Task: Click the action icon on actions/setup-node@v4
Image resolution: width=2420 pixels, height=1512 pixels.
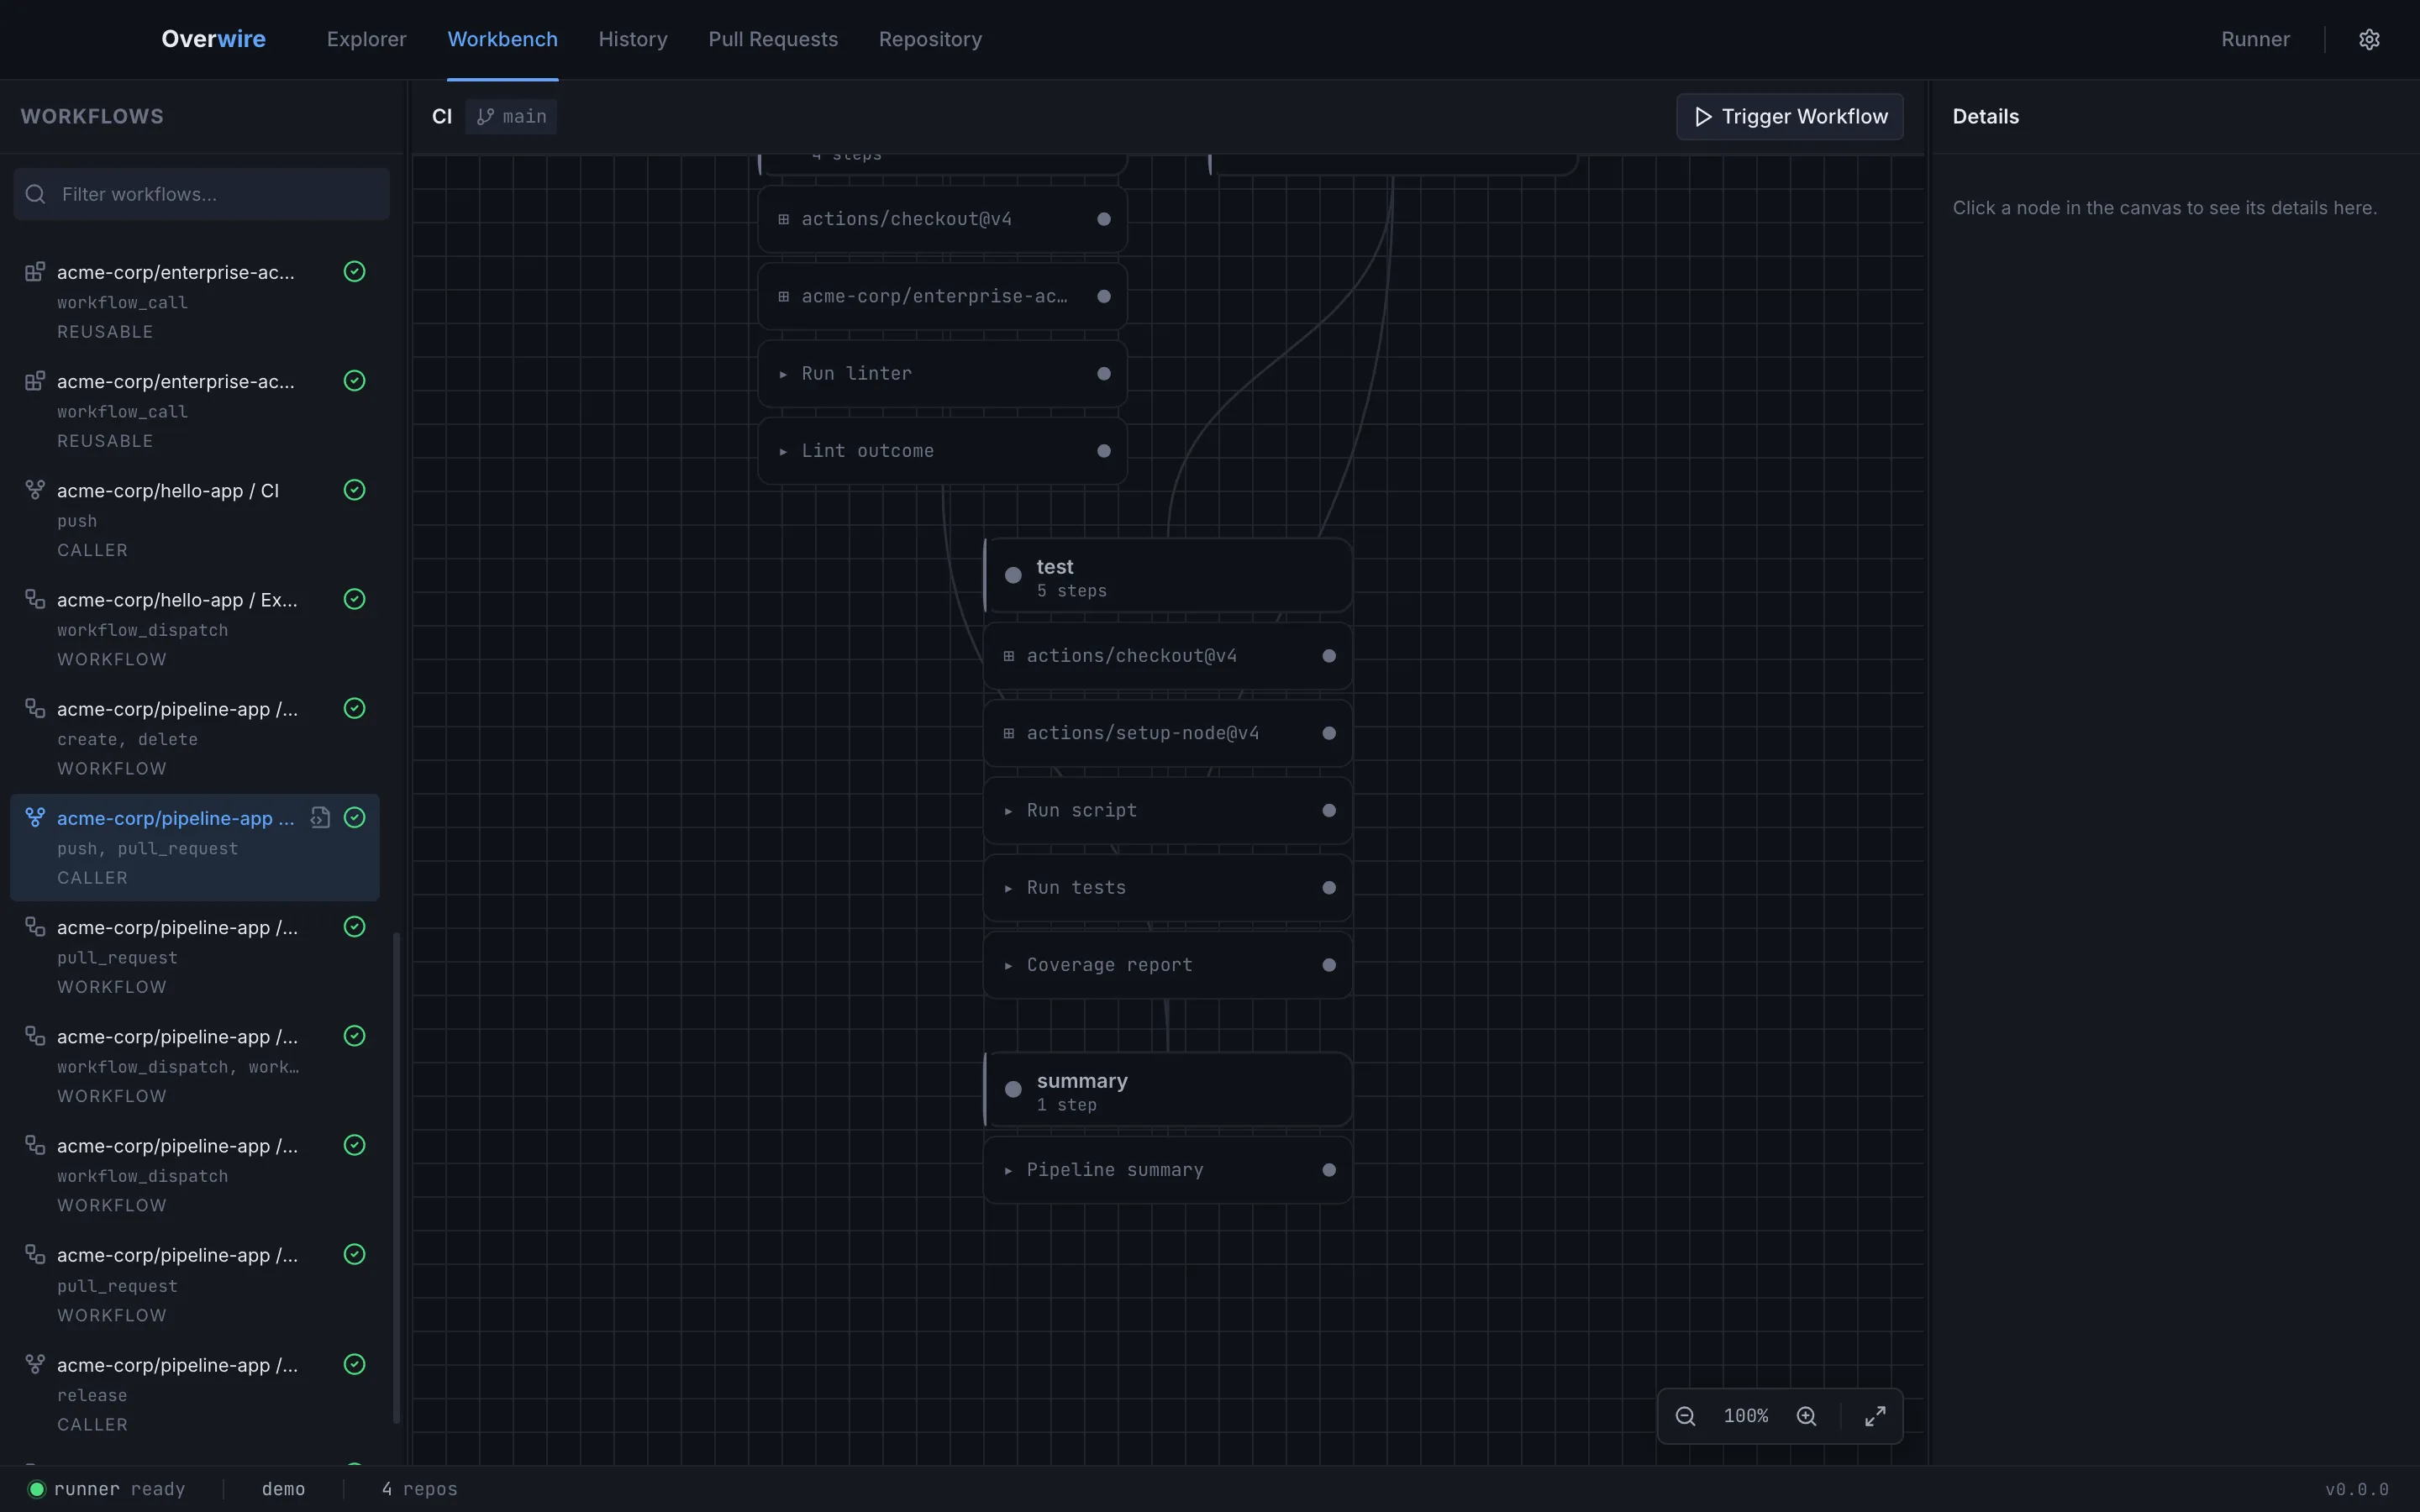Action: (1009, 733)
